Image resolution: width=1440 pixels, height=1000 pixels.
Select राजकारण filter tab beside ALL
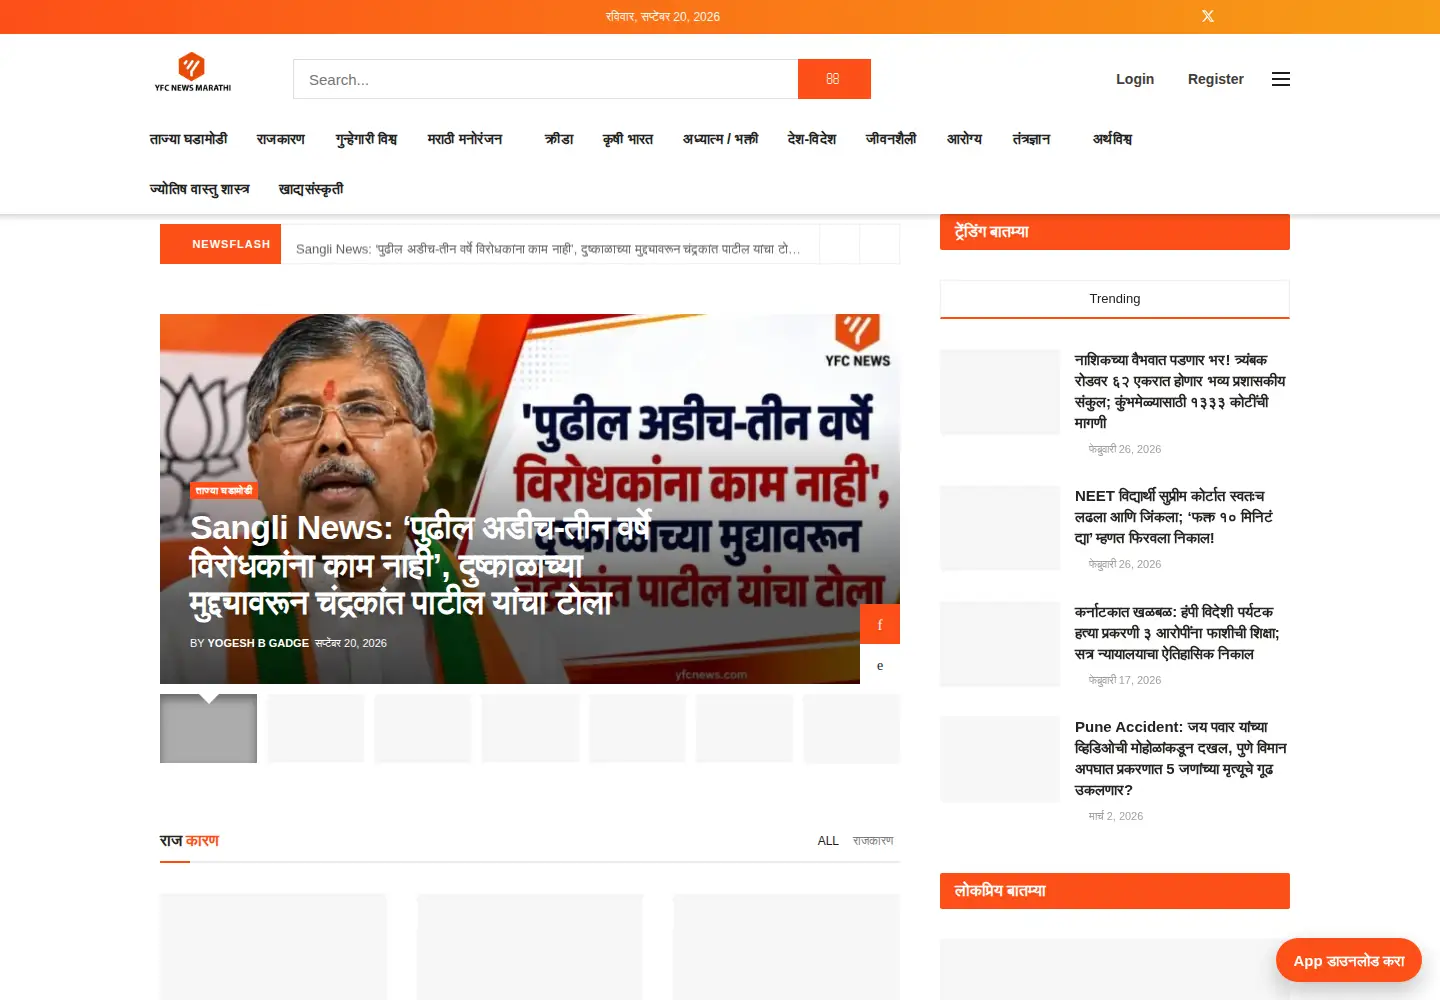tap(873, 841)
